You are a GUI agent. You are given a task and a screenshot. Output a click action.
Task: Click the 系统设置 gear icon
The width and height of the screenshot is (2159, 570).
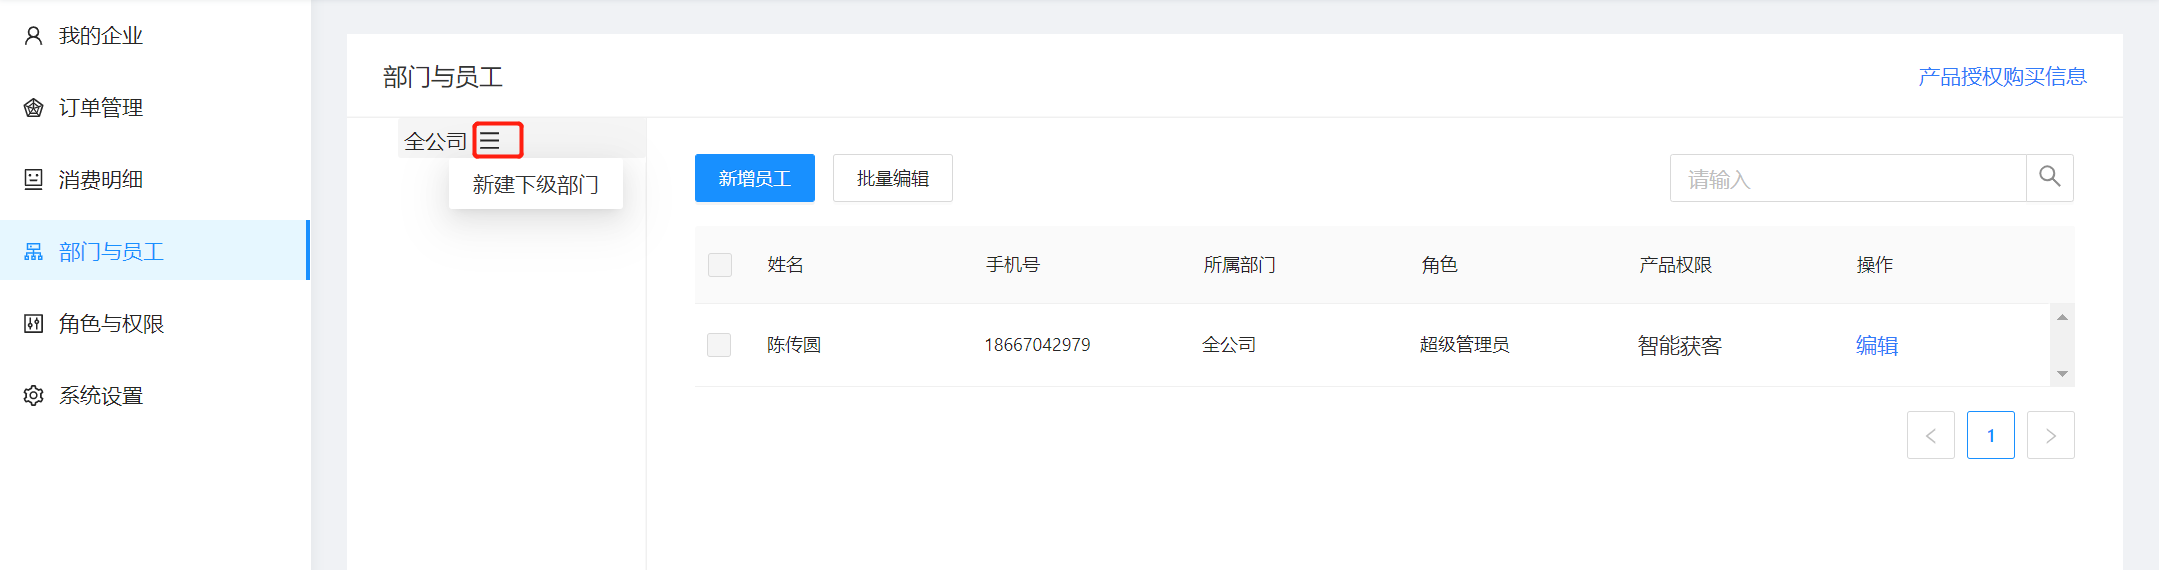(x=33, y=396)
